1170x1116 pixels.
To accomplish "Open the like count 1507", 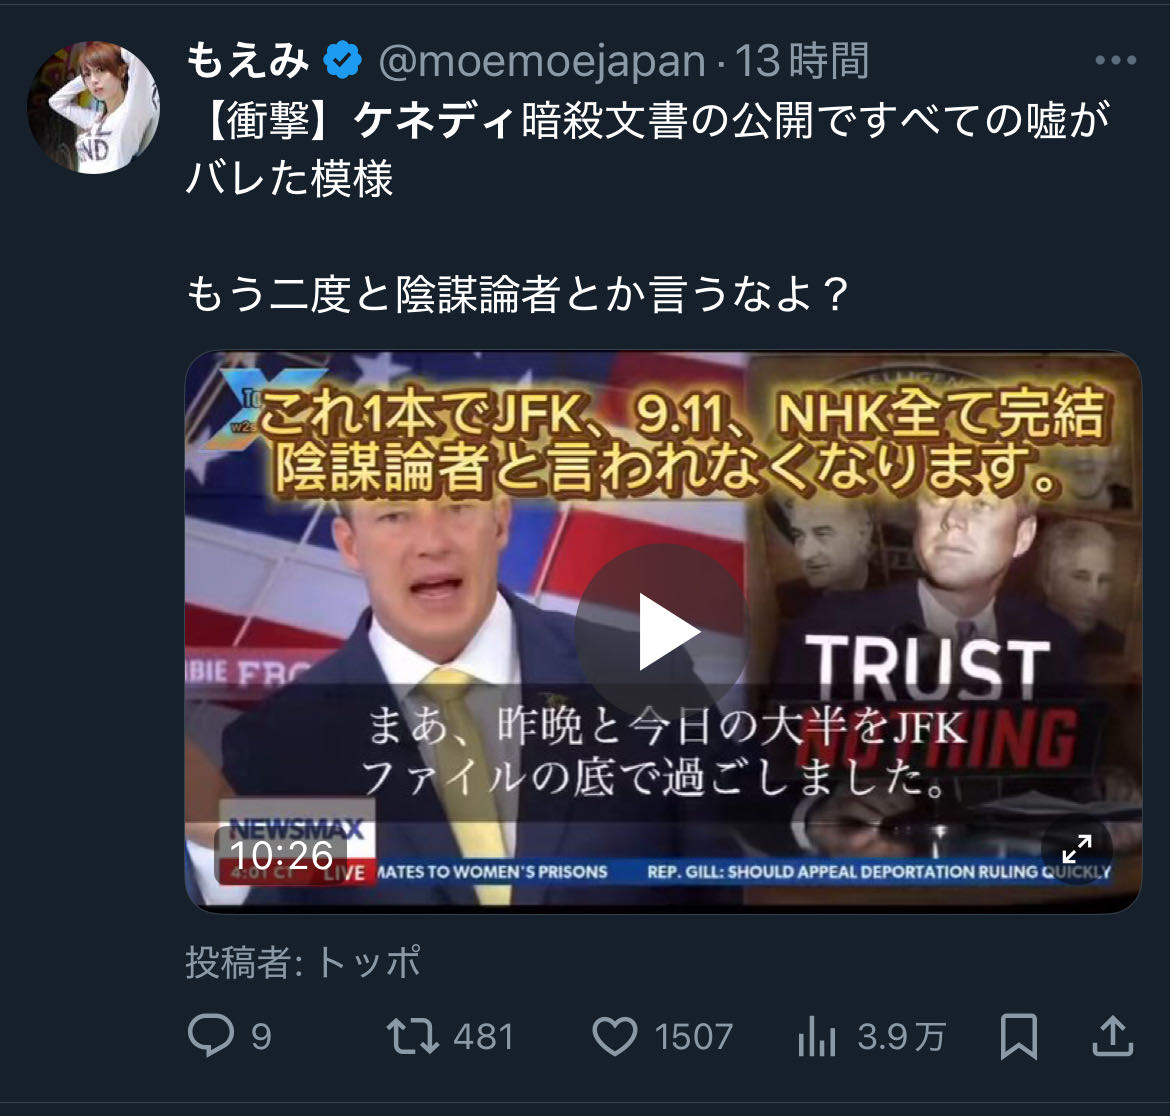I will click(x=694, y=1037).
